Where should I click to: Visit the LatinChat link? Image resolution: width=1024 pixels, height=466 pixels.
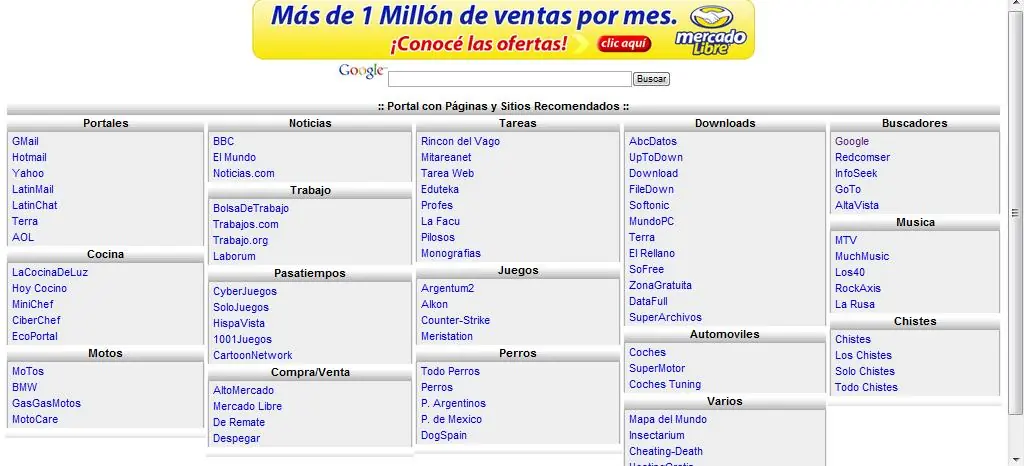(35, 206)
